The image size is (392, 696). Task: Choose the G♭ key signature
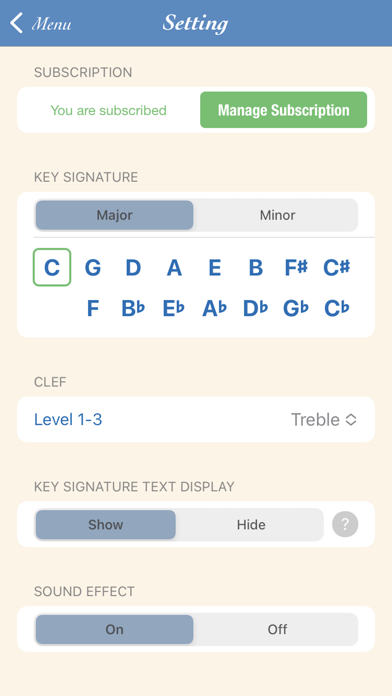coord(296,308)
